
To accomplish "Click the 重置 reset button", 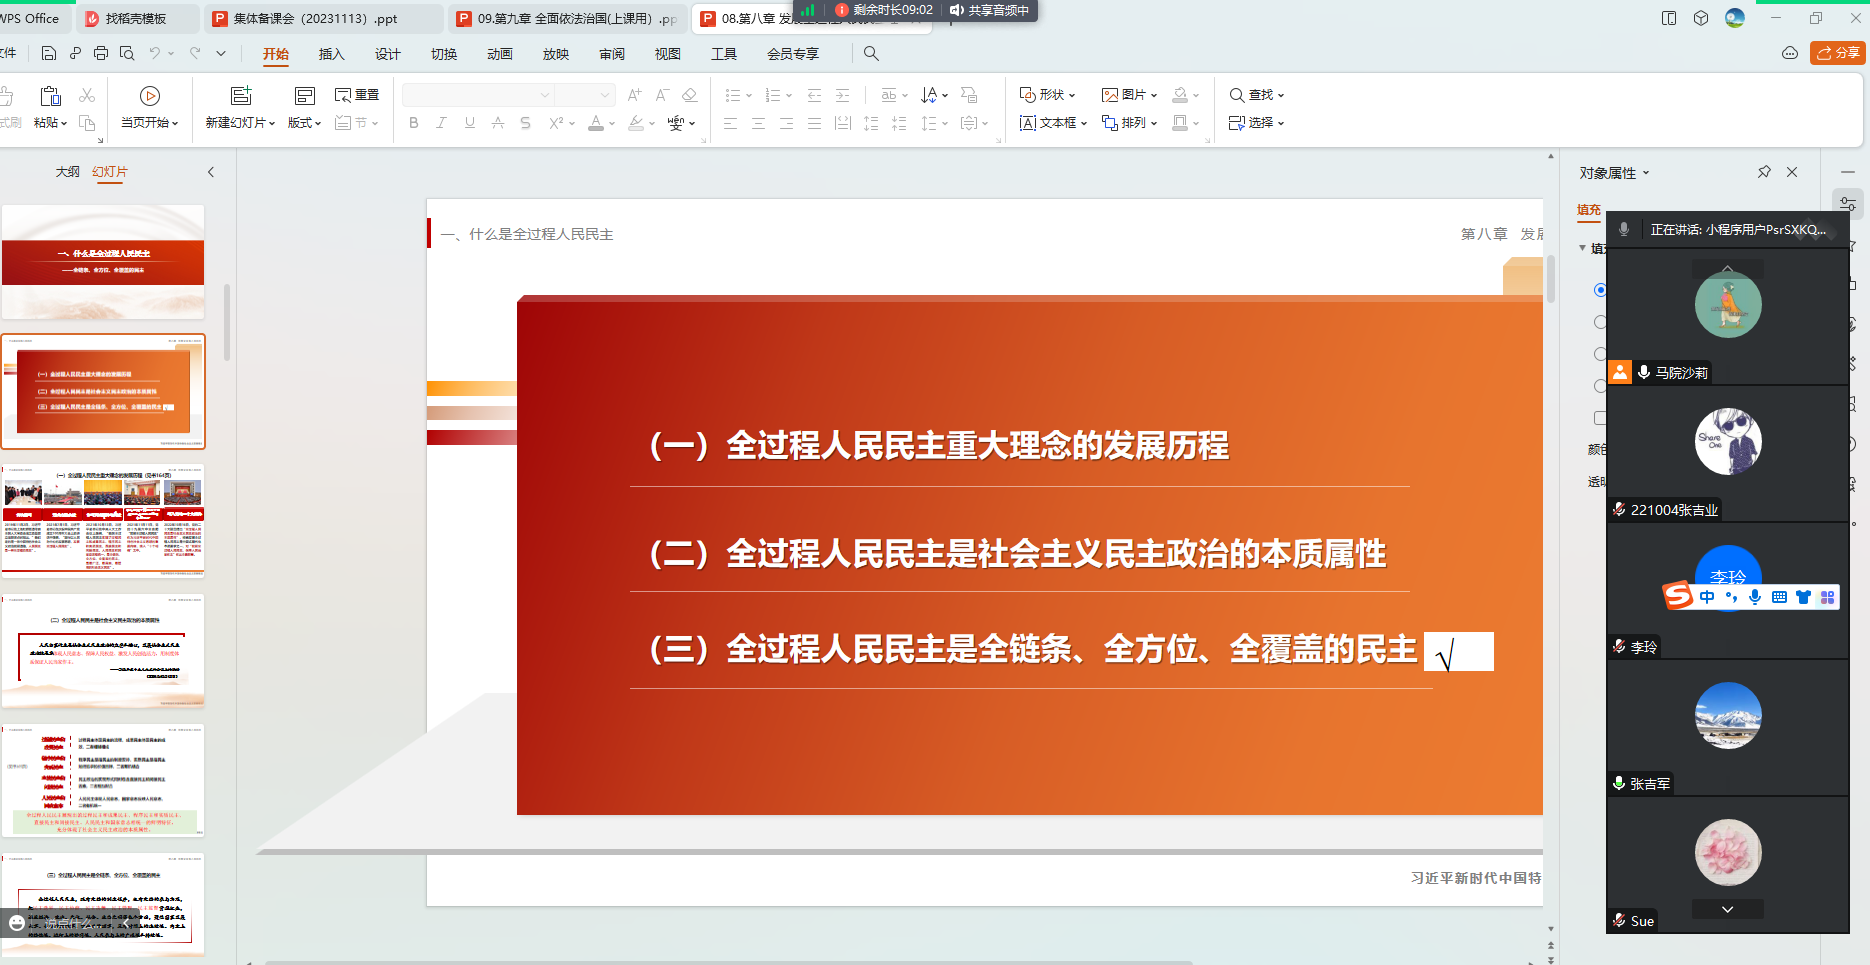I will point(357,95).
